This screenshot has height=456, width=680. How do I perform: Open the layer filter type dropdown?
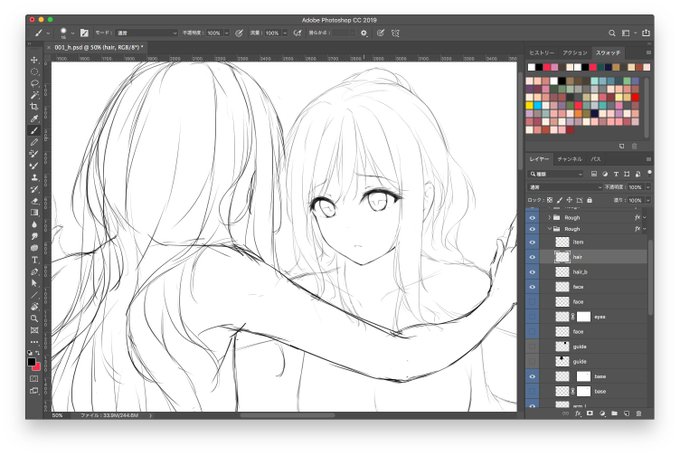556,174
